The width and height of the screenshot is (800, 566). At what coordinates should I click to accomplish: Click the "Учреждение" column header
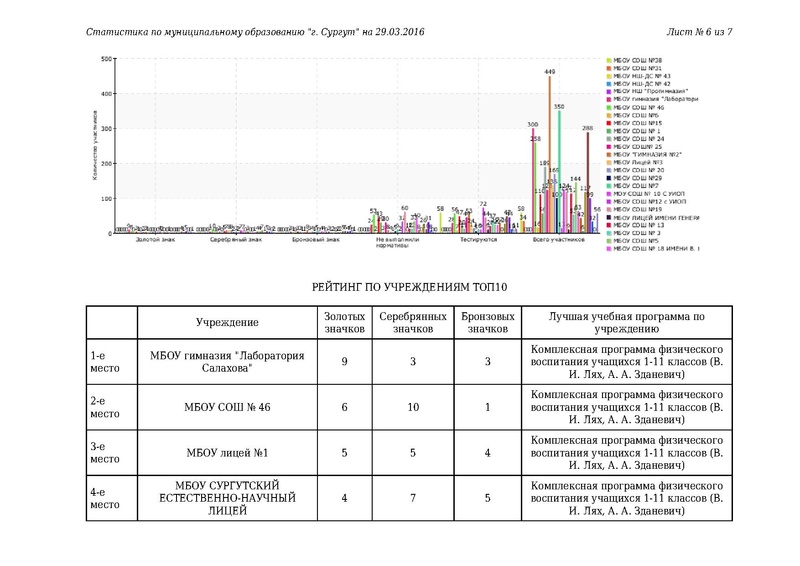click(227, 322)
